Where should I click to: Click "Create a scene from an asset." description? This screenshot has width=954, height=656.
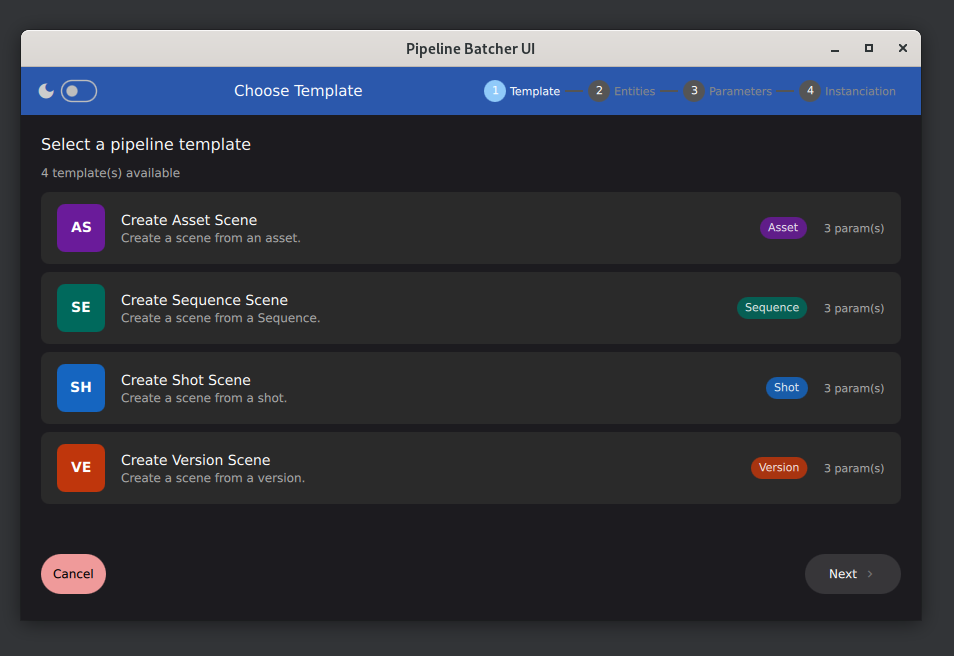point(211,238)
